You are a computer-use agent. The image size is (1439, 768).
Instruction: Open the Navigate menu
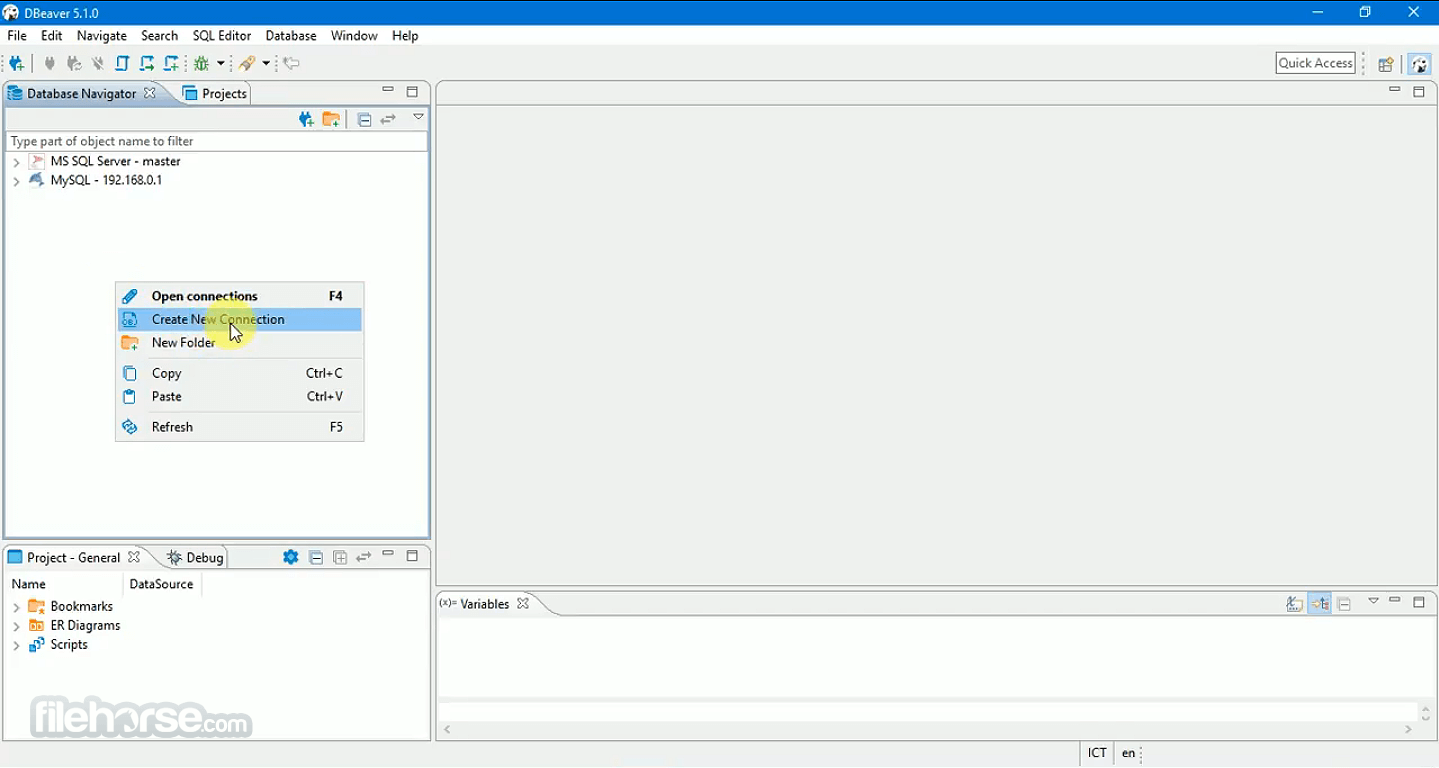102,36
